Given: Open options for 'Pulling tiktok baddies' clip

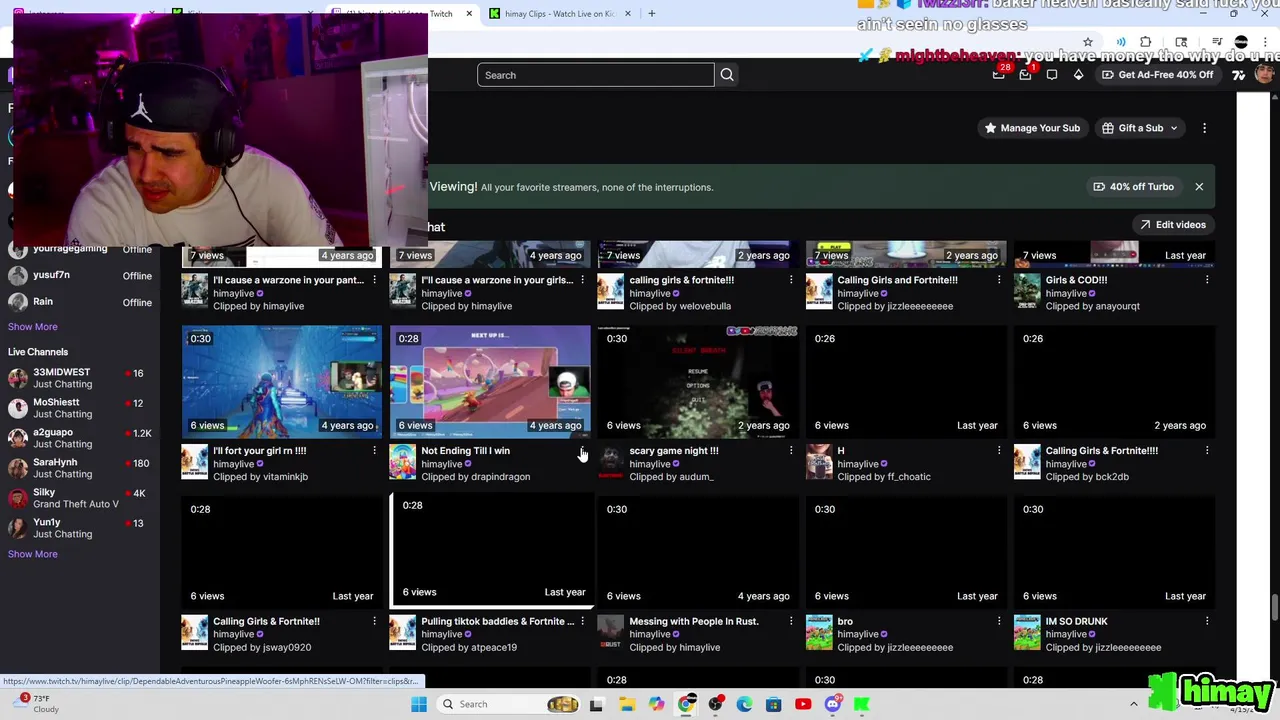Looking at the screenshot, I should (582, 622).
